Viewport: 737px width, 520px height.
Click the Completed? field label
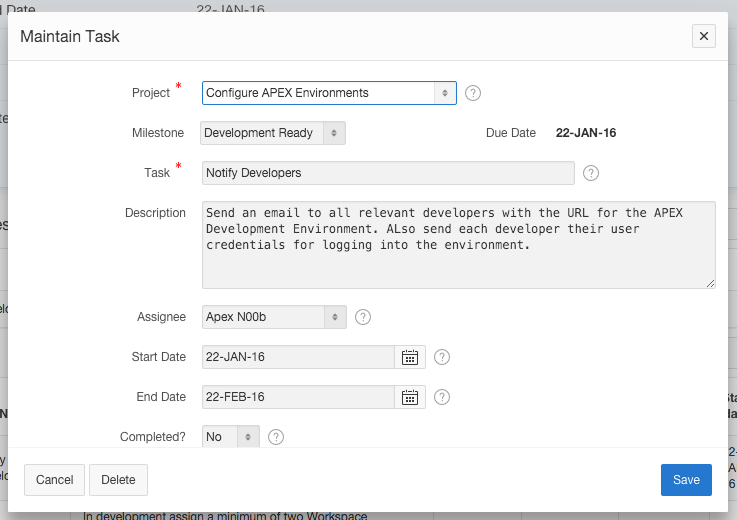(153, 437)
